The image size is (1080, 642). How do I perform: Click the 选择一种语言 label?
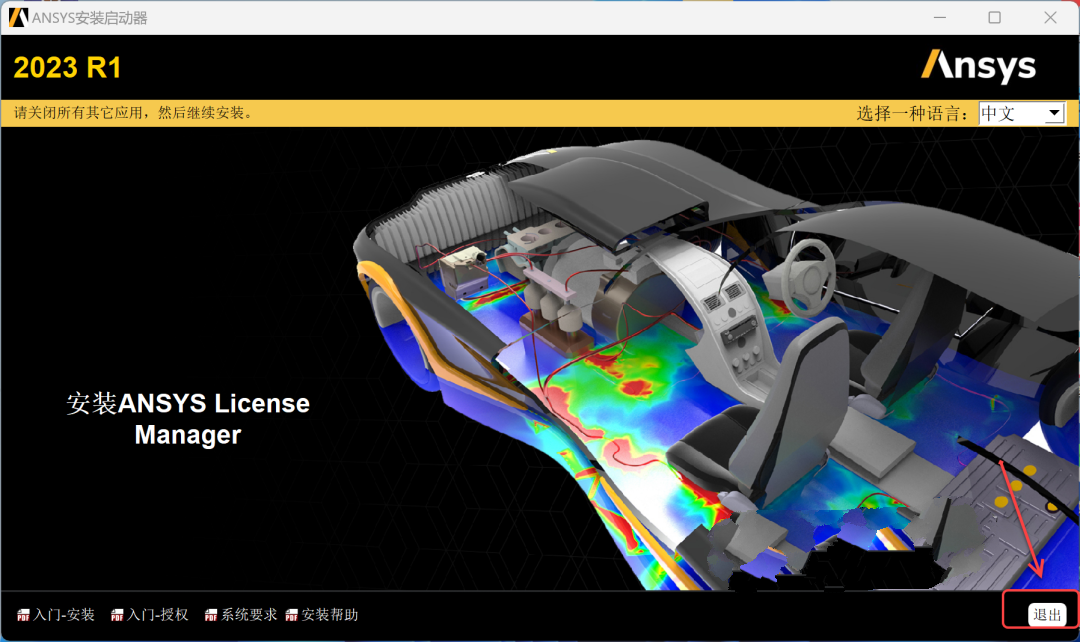click(x=913, y=114)
